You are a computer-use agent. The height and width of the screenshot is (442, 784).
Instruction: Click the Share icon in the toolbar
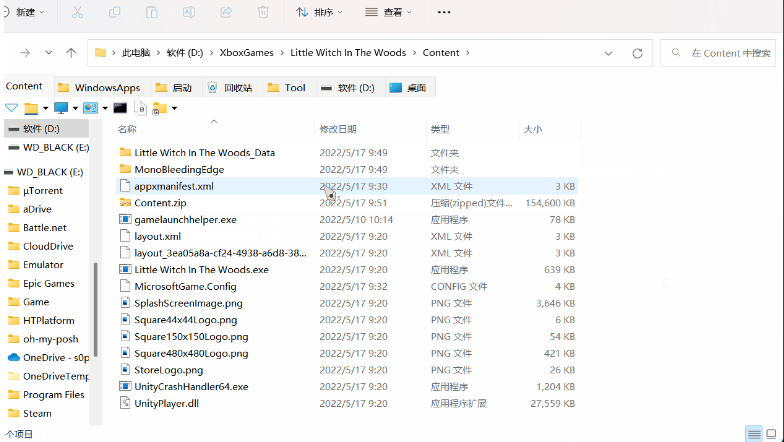coord(226,12)
